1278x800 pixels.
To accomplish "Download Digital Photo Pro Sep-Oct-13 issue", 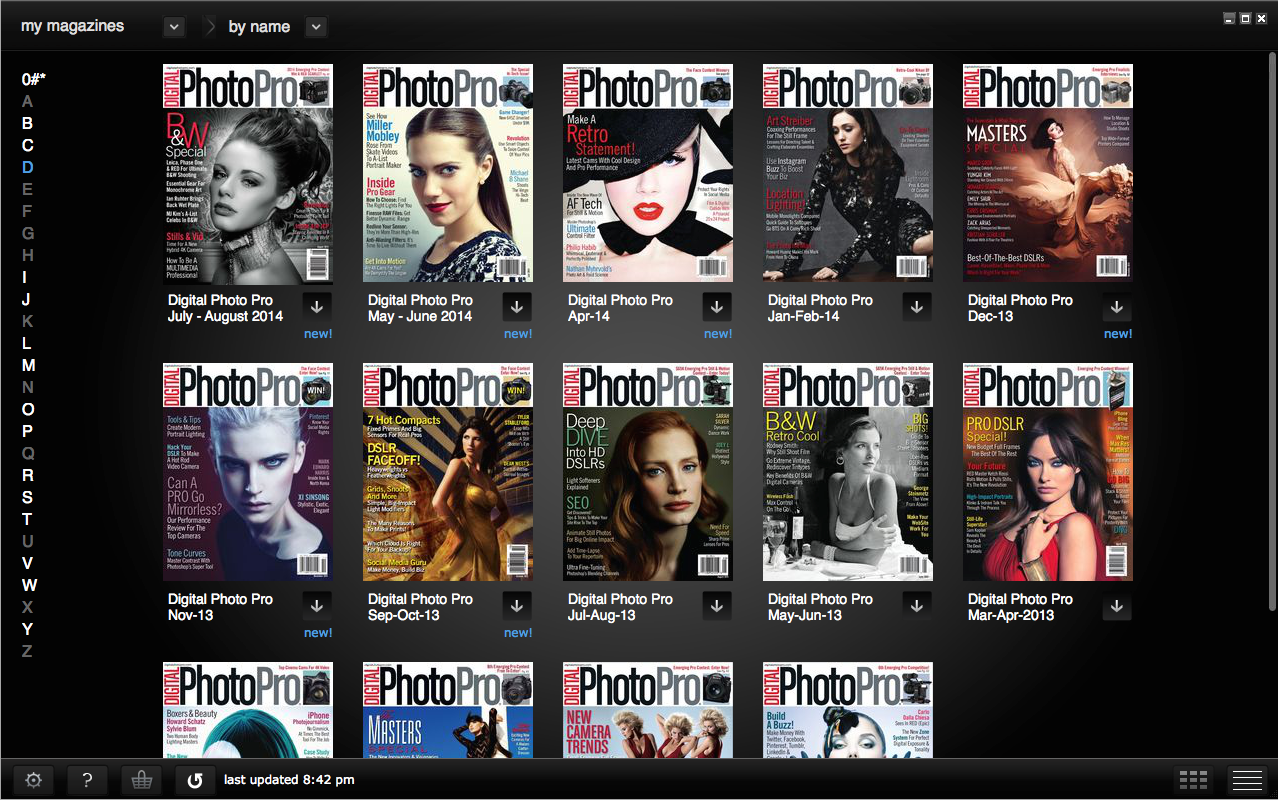I will 517,606.
